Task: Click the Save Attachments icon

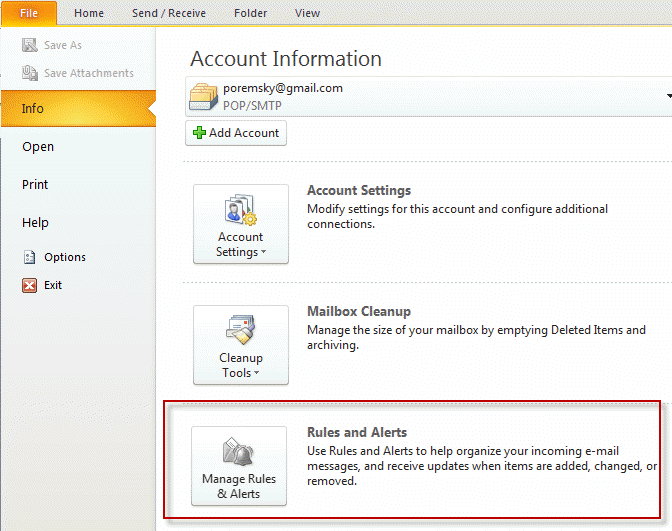Action: (x=29, y=73)
